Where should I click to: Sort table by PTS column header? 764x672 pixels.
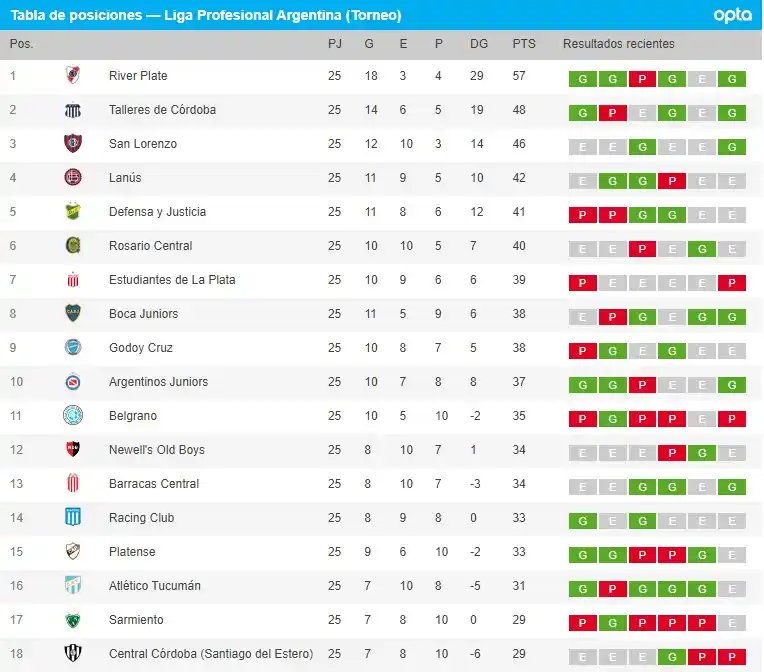coord(523,44)
